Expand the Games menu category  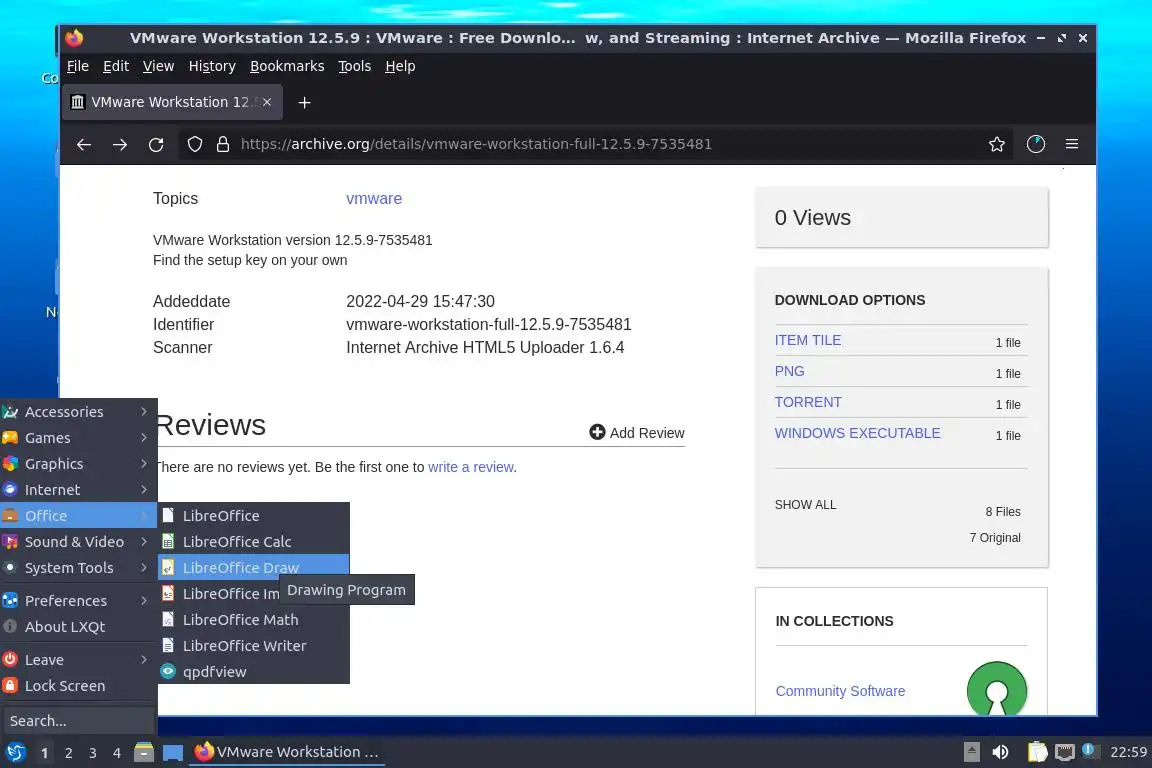(79, 438)
